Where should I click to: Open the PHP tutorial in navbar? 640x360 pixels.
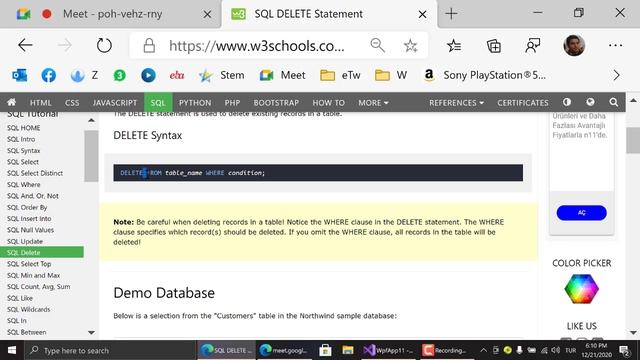(232, 103)
